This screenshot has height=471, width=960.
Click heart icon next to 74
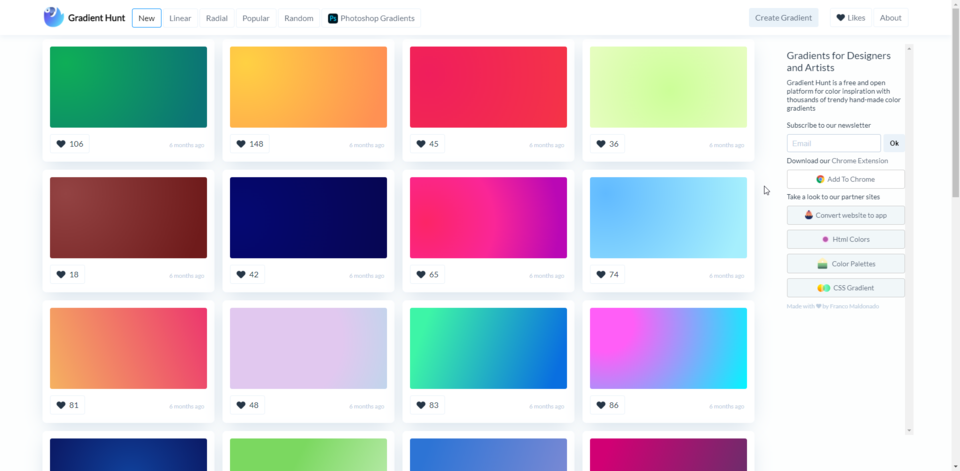point(601,274)
